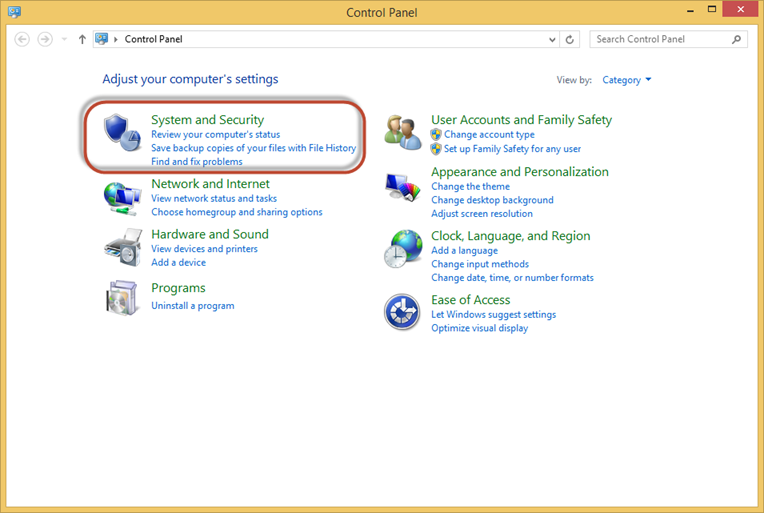Open Clock, Language, and Region heading
Viewport: 764px width, 513px height.
tap(511, 236)
